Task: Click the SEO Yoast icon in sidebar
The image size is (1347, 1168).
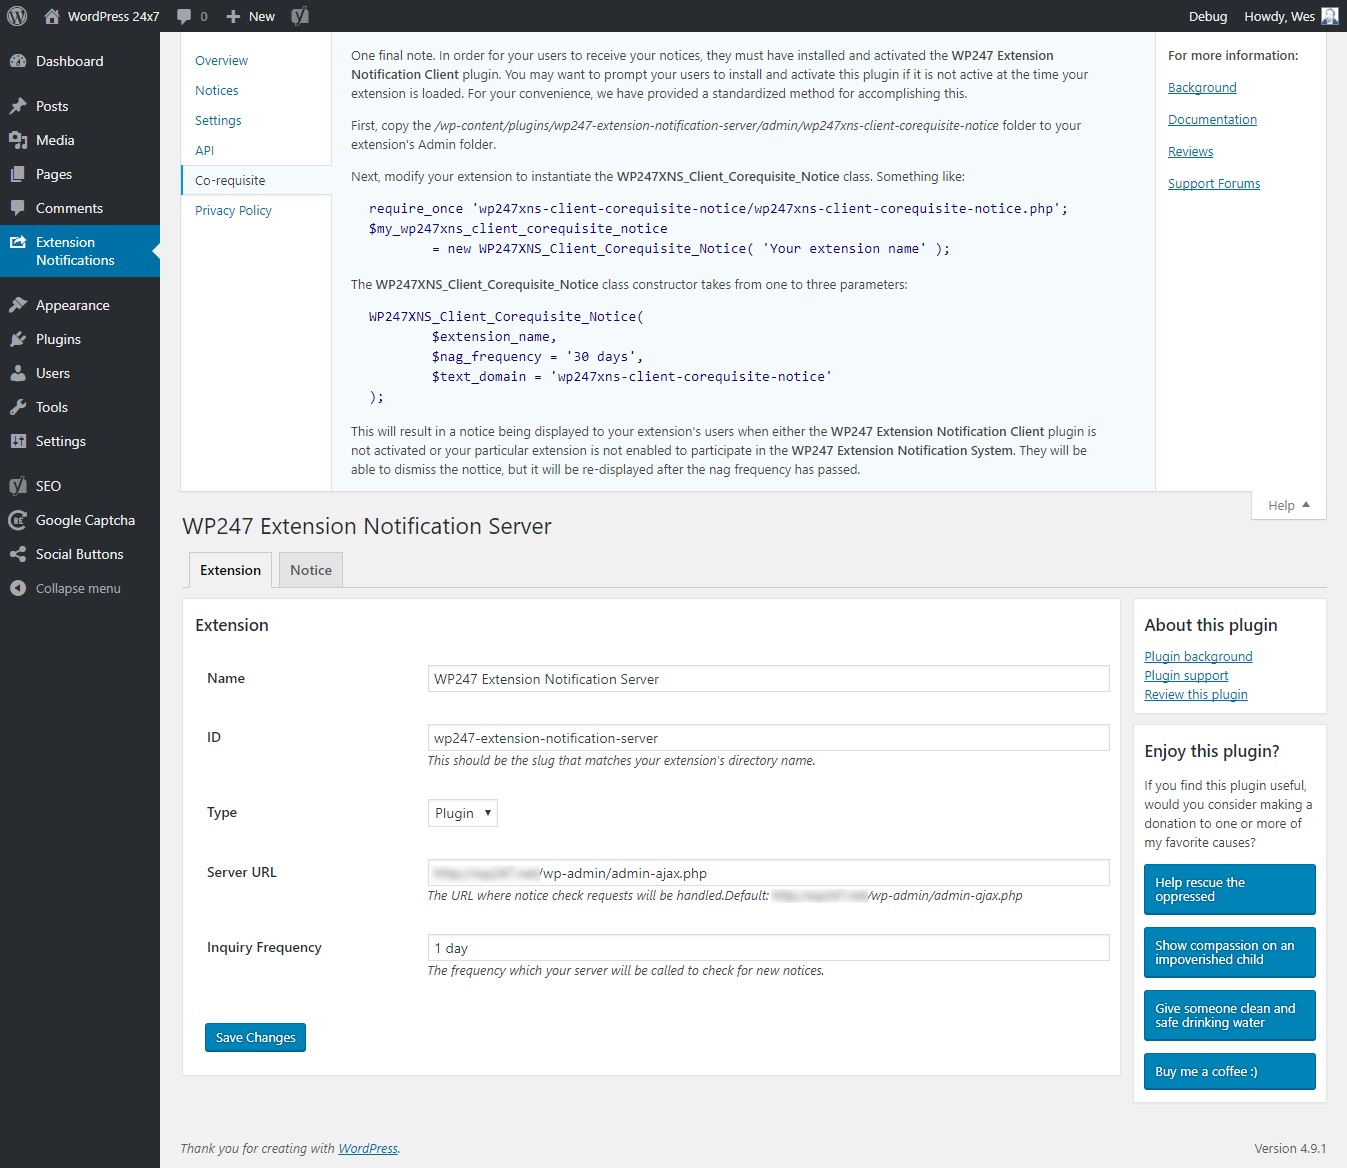Action: click(18, 486)
